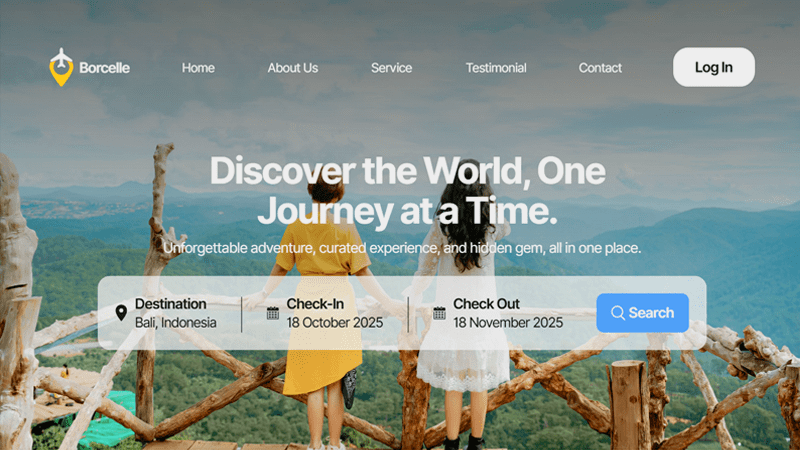This screenshot has width=800, height=450.
Task: Click the blue Search button
Action: 642,313
